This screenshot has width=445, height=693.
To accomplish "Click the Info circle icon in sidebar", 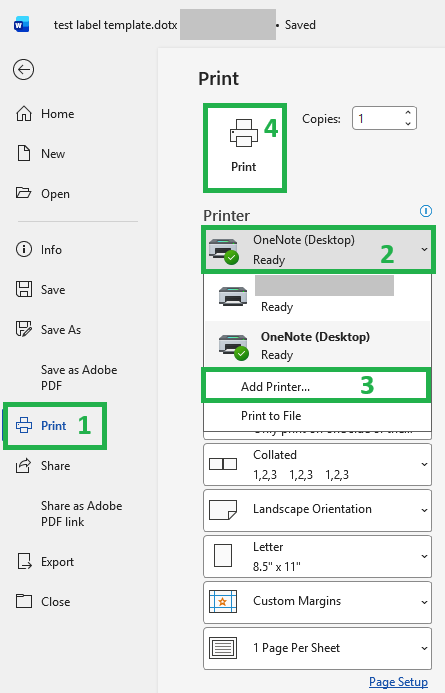I will (x=24, y=249).
